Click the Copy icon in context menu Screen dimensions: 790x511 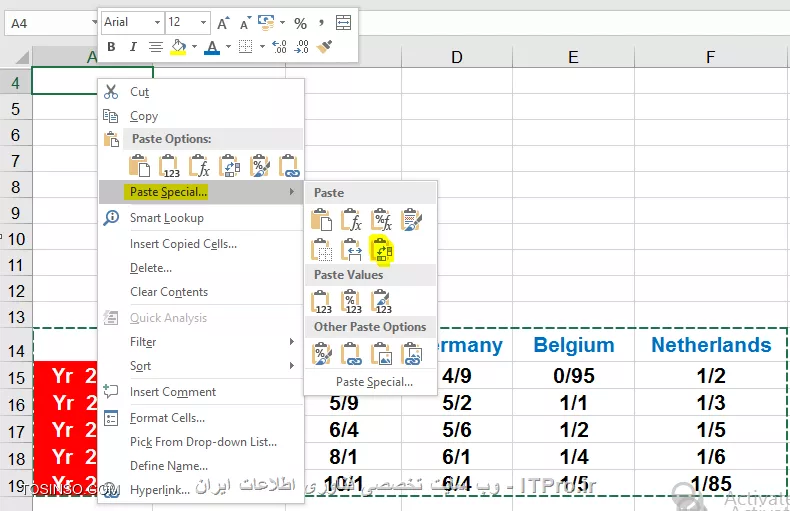pos(111,116)
